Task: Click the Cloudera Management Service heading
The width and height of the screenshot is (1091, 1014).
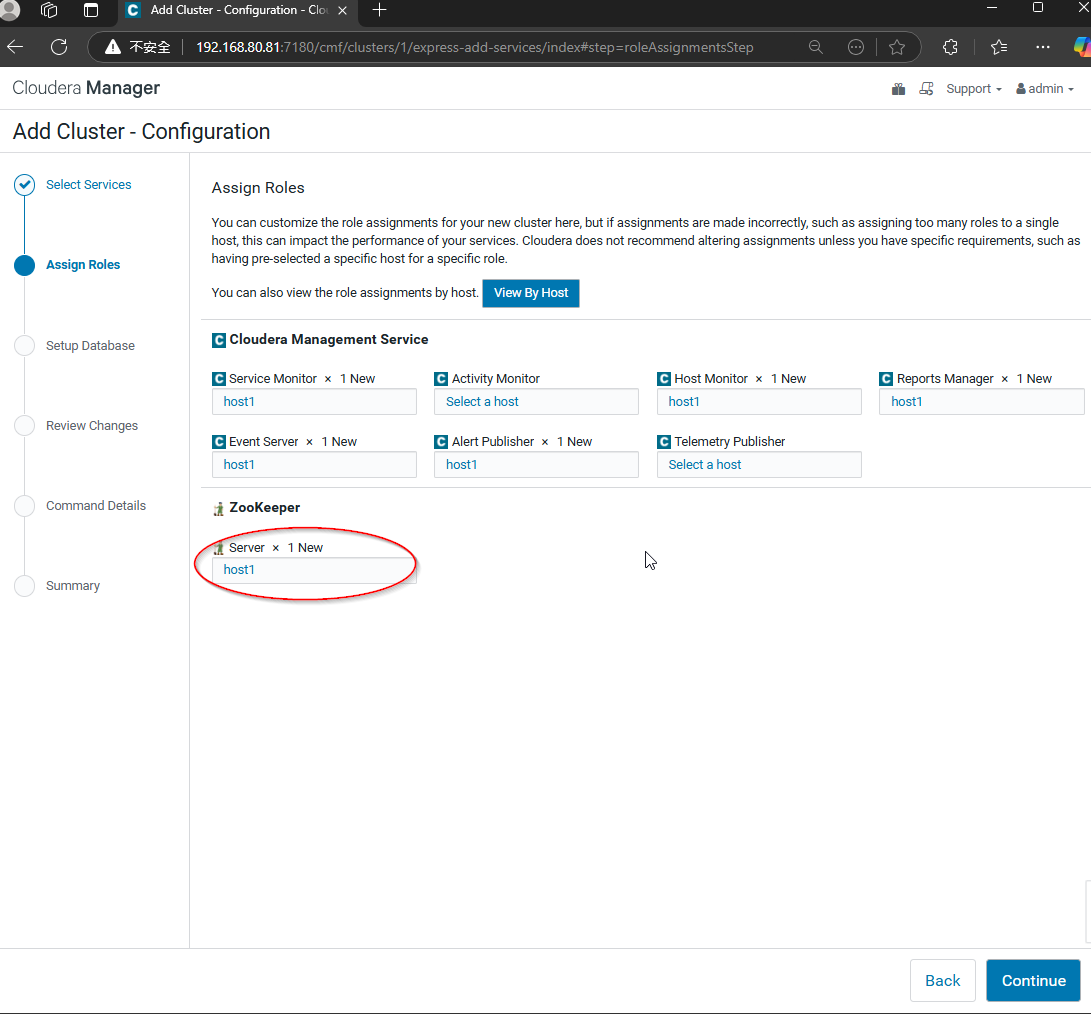Action: click(x=328, y=339)
